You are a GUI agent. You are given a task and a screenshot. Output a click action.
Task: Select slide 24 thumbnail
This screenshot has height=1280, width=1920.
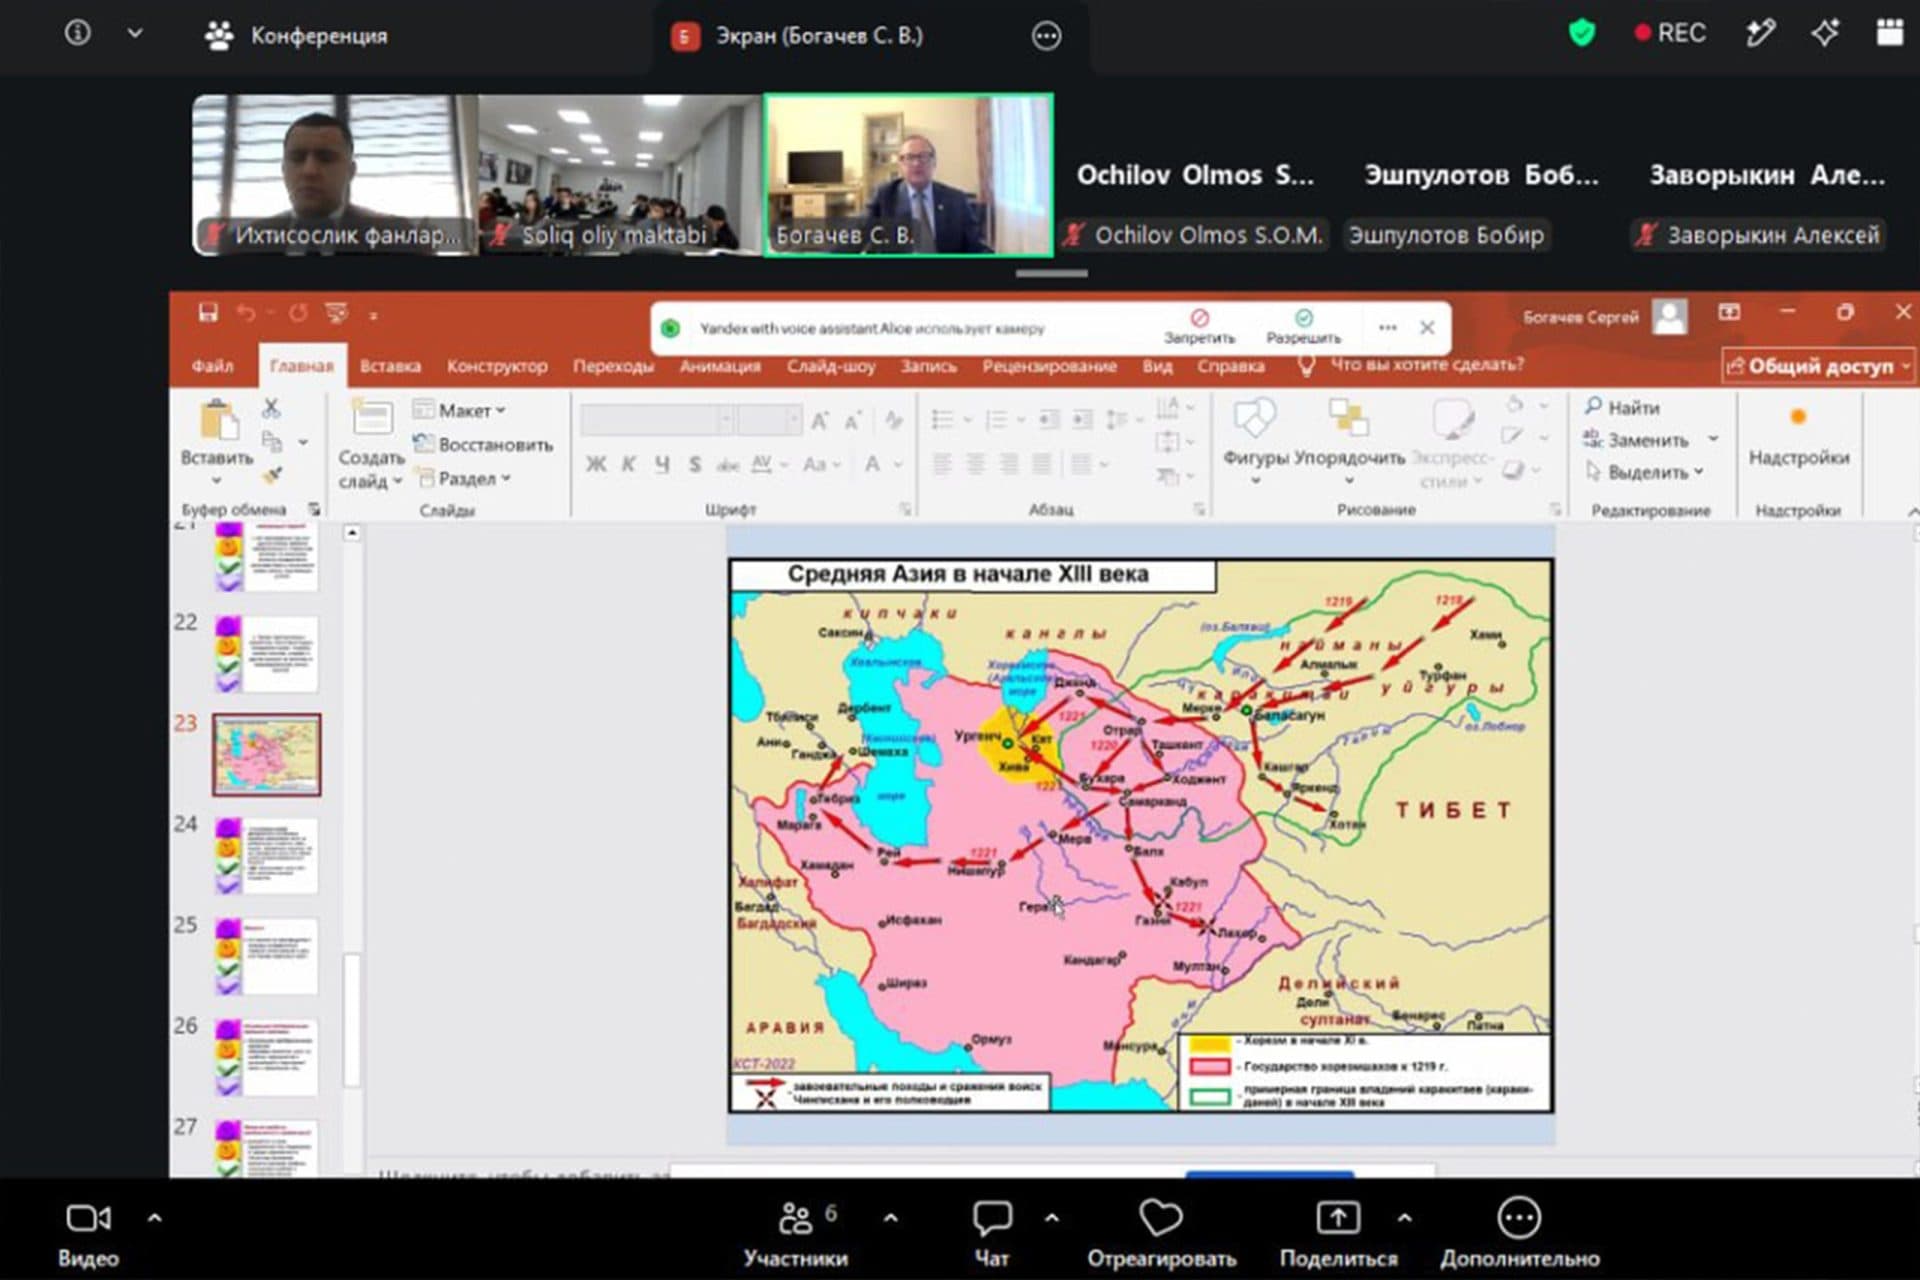tap(266, 856)
